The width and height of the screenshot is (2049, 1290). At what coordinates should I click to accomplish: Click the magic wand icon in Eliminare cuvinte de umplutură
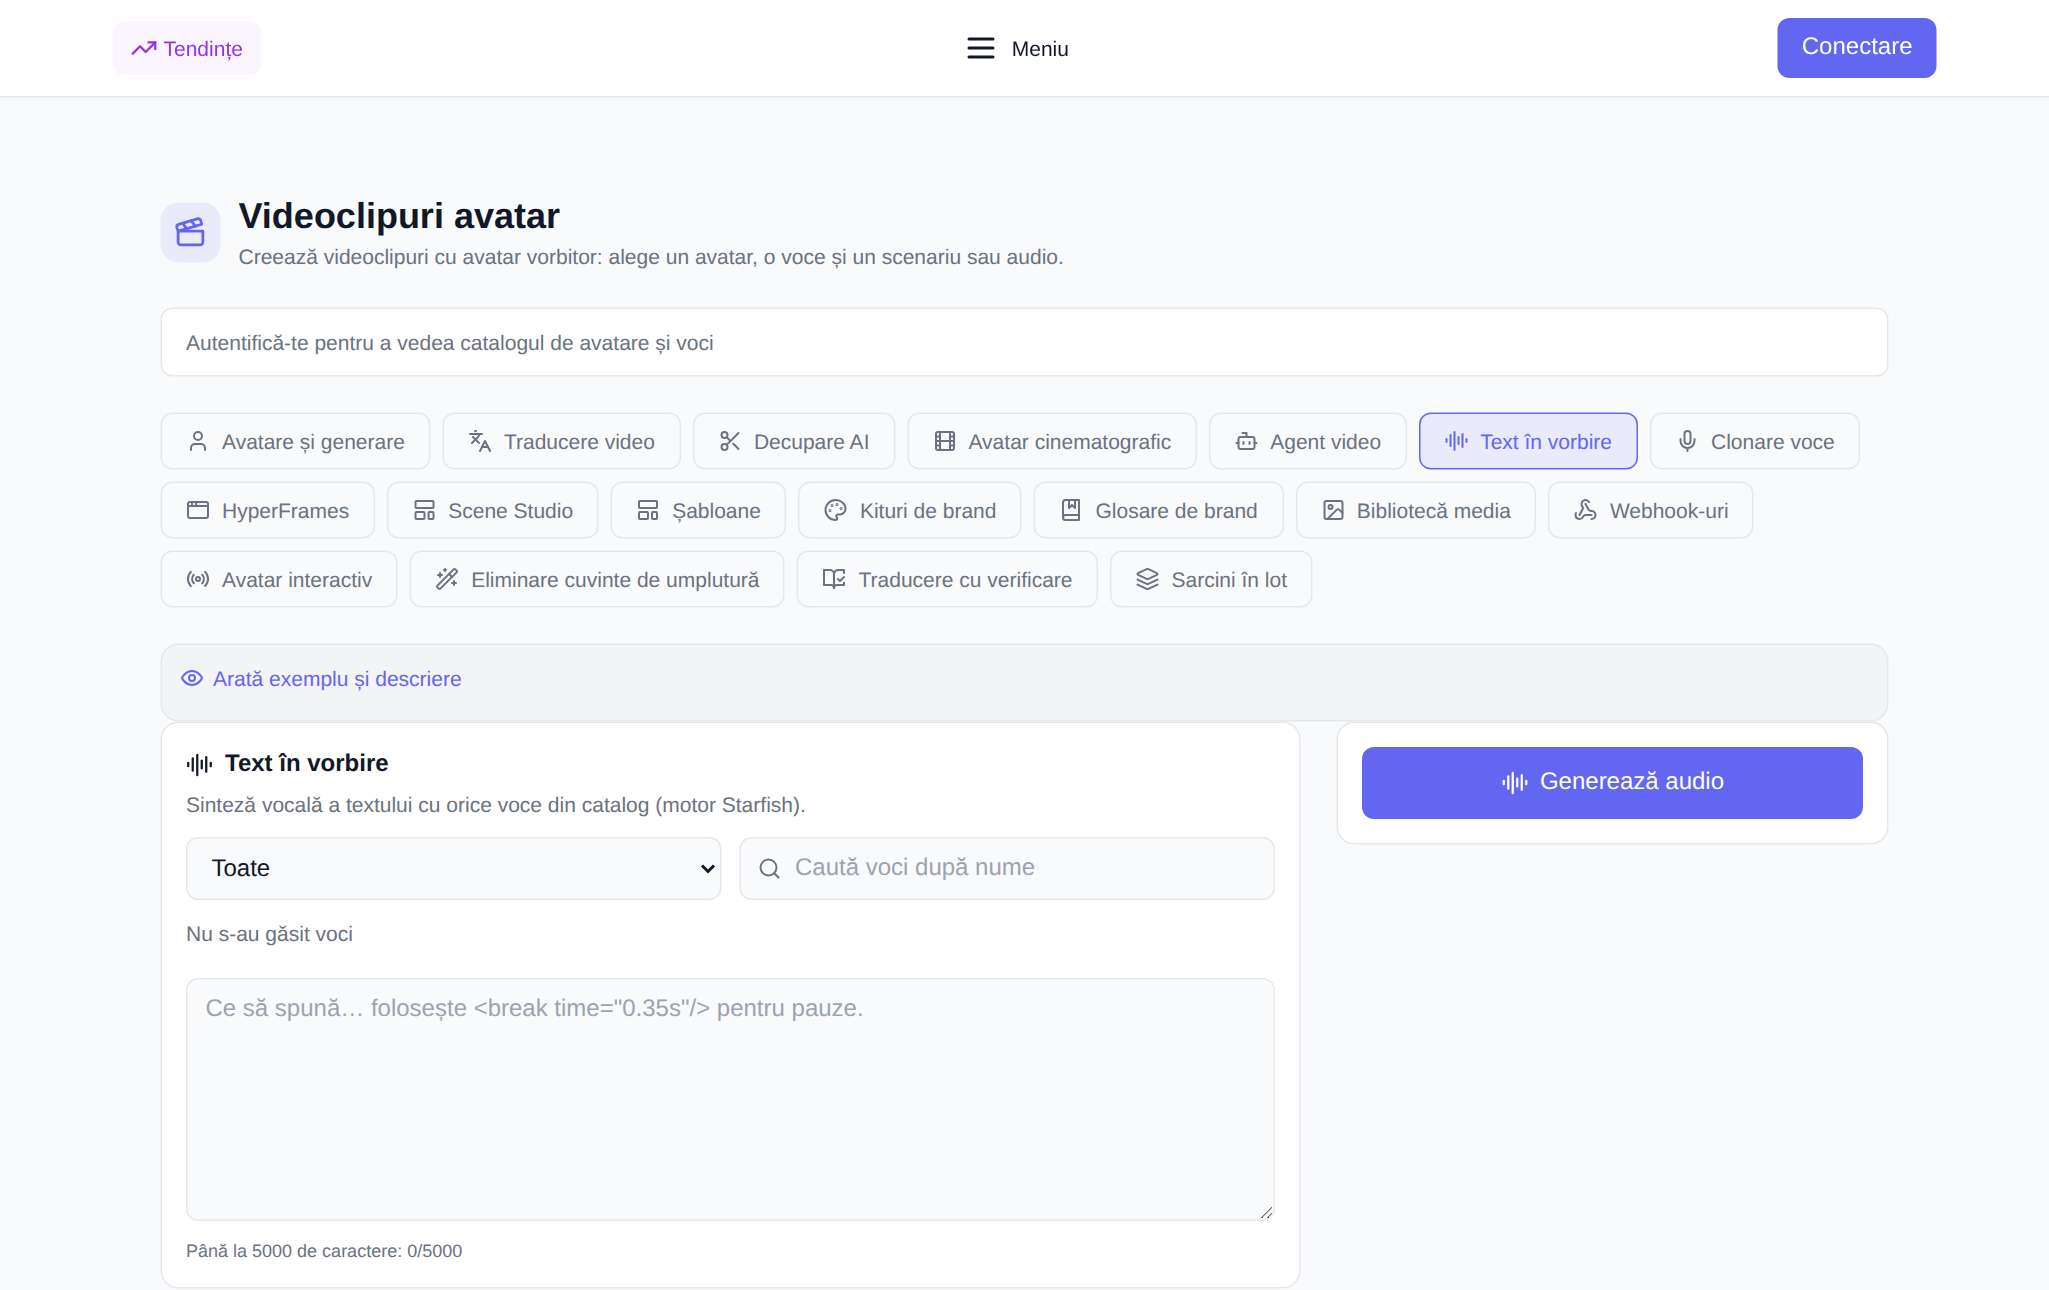(447, 579)
